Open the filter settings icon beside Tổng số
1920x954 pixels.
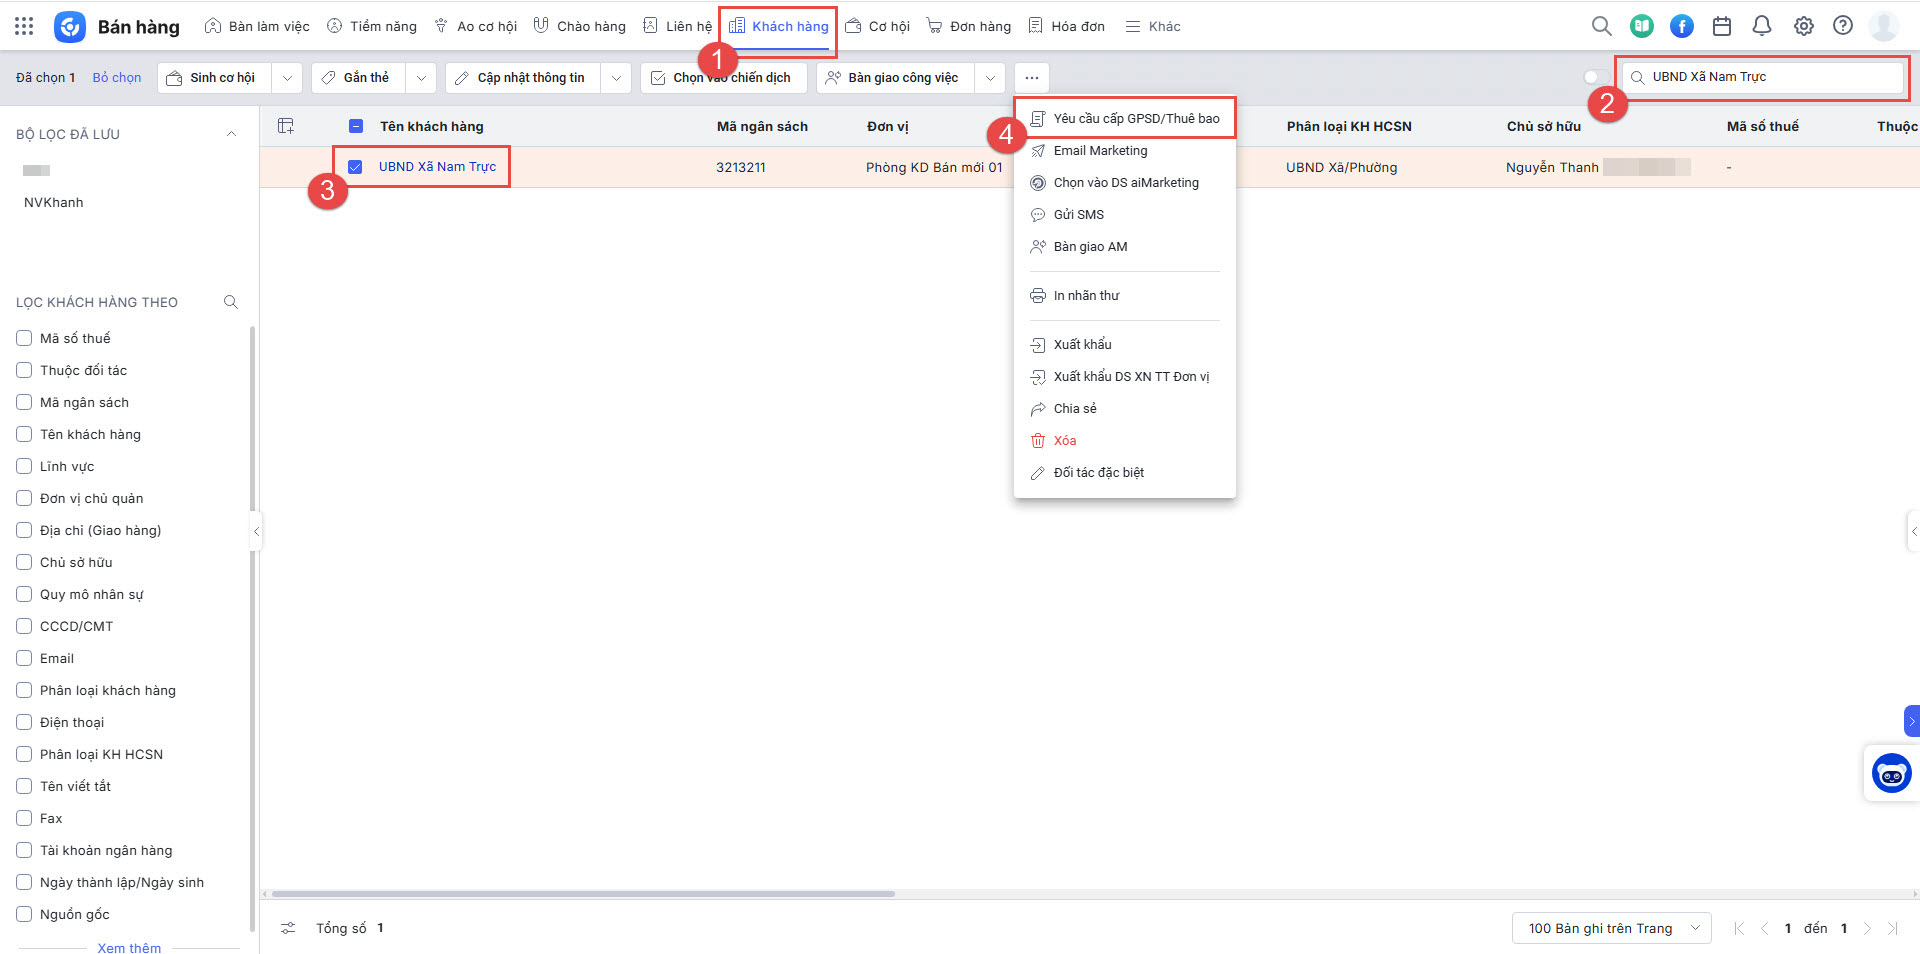point(288,928)
